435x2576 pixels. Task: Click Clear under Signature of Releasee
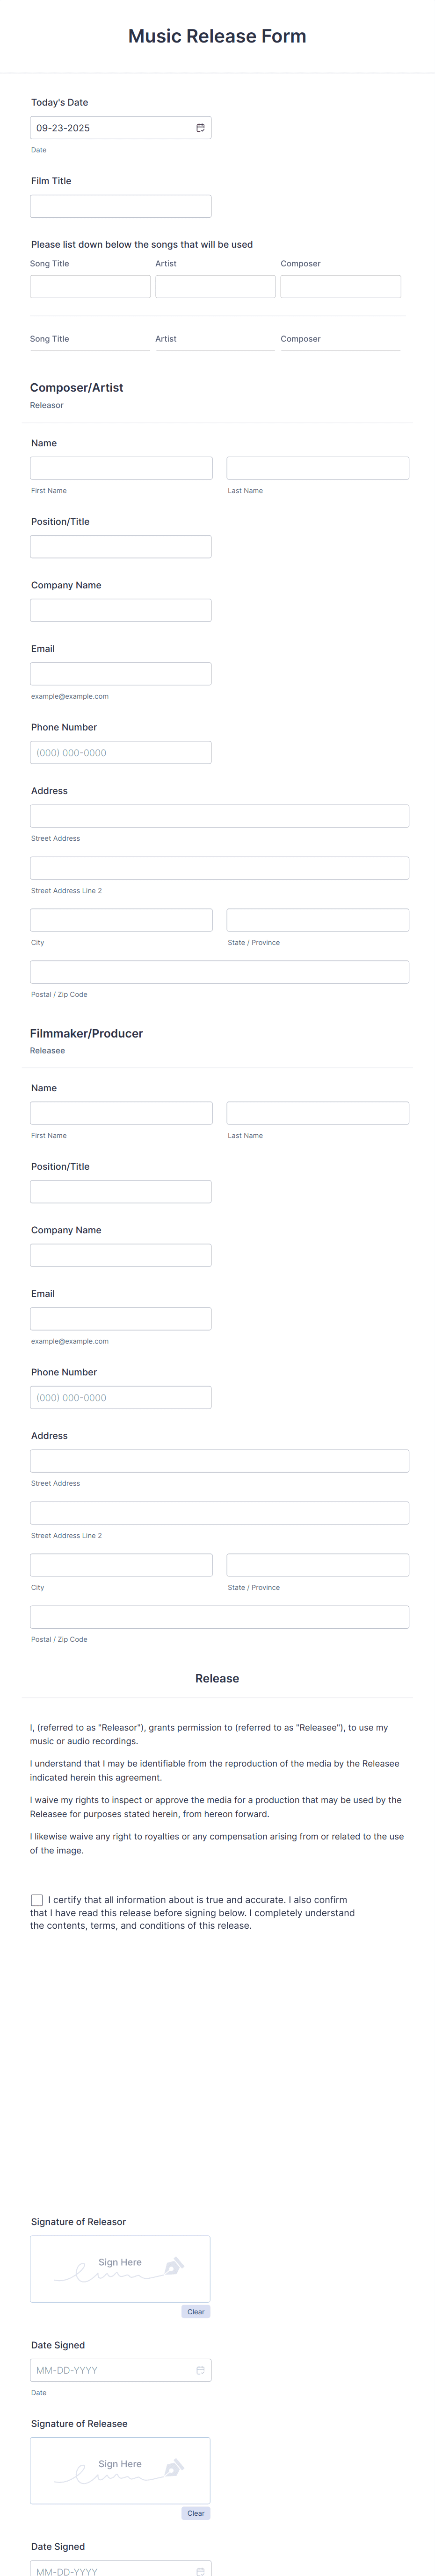point(195,2513)
